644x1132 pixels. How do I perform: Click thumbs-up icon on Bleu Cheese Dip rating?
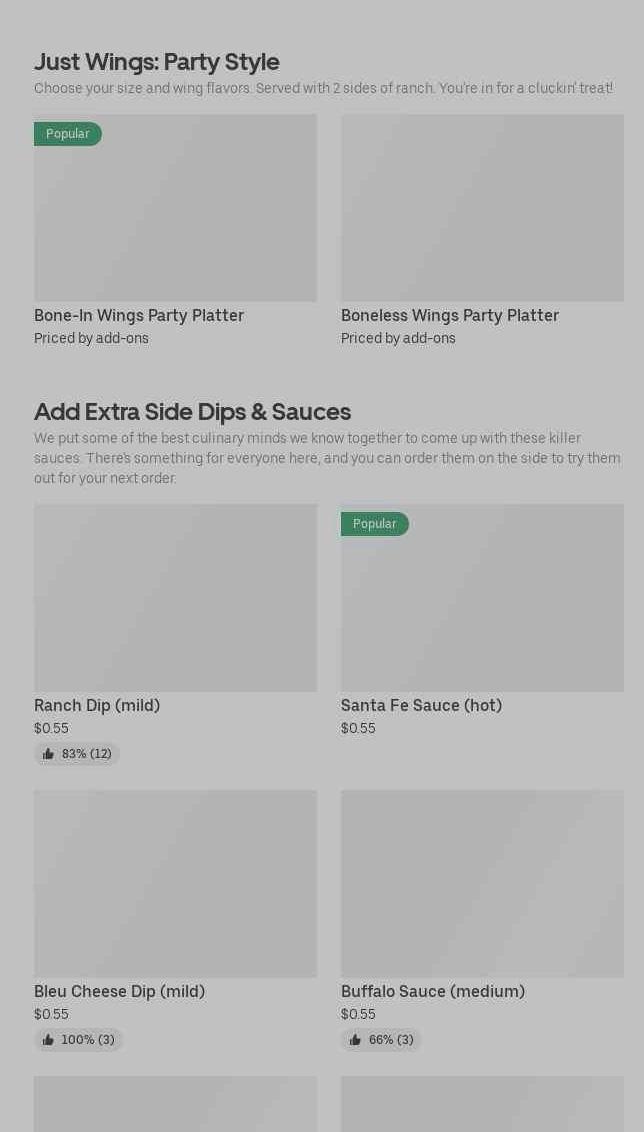pyautogui.click(x=48, y=1040)
